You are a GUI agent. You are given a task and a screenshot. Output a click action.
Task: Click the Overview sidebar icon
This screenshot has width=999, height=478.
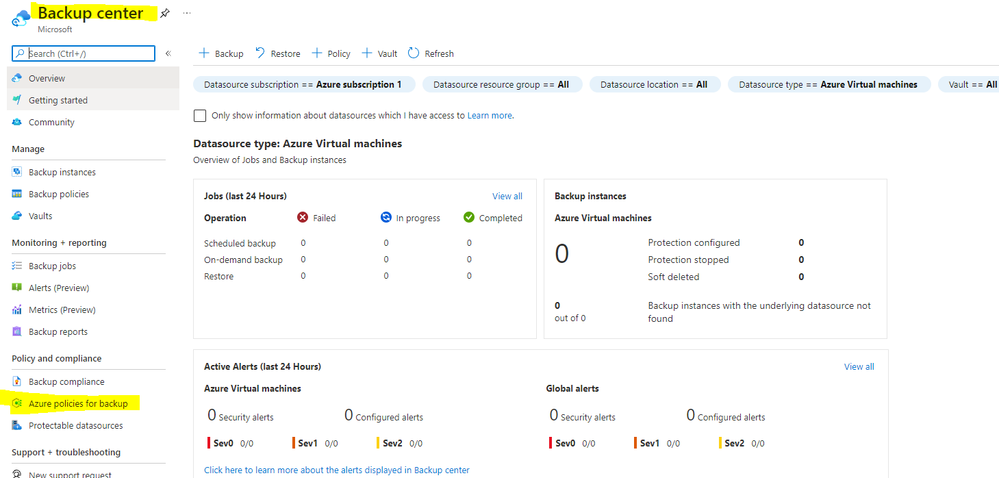point(17,78)
